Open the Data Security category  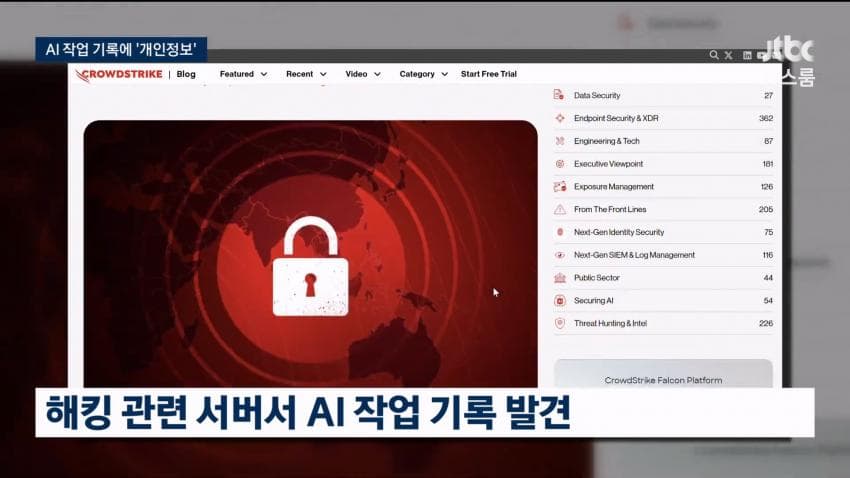(597, 95)
